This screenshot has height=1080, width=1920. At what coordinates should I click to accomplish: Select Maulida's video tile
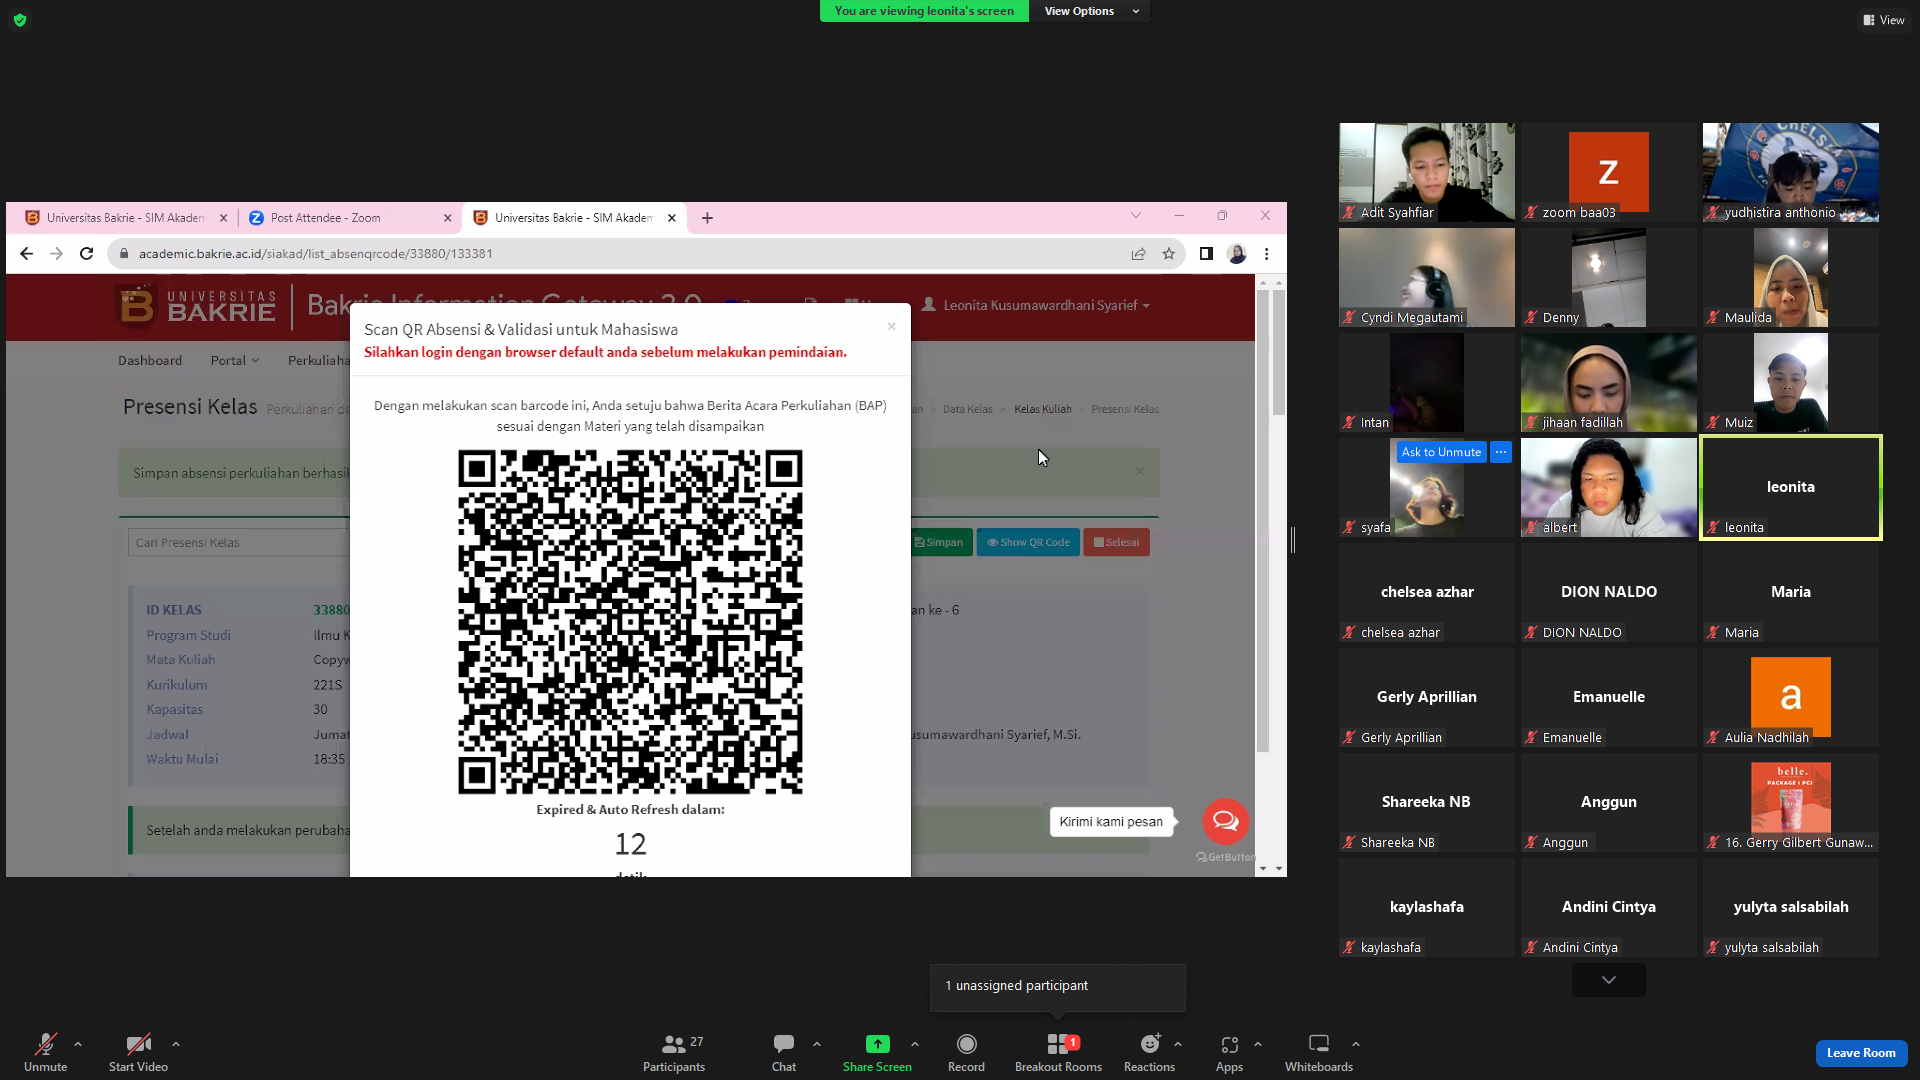coord(1791,277)
